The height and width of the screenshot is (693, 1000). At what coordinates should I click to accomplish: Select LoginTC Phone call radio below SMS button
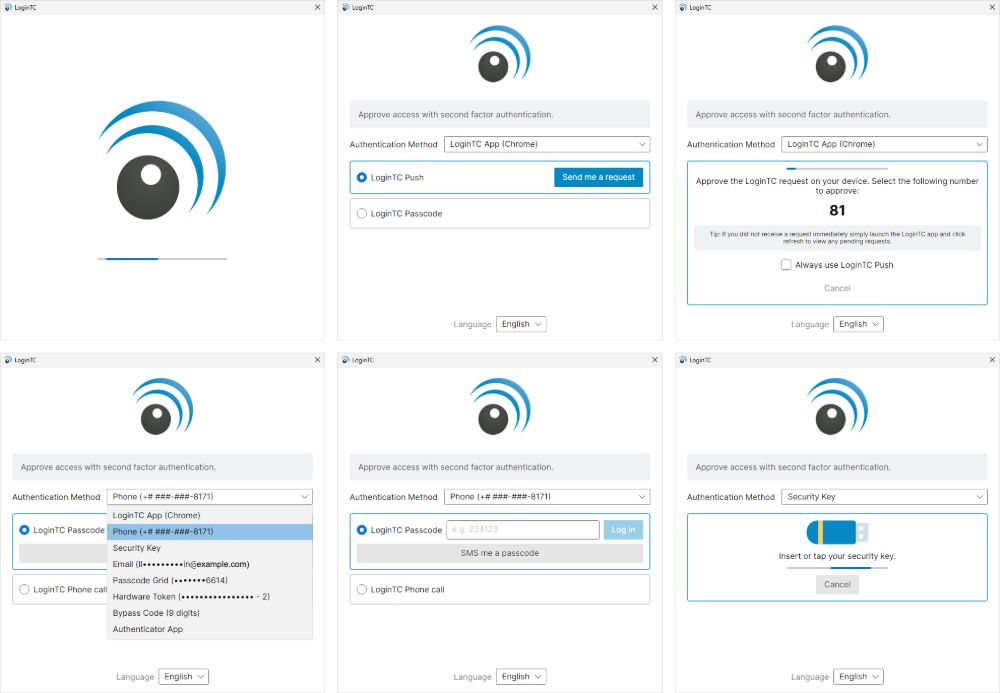[362, 589]
